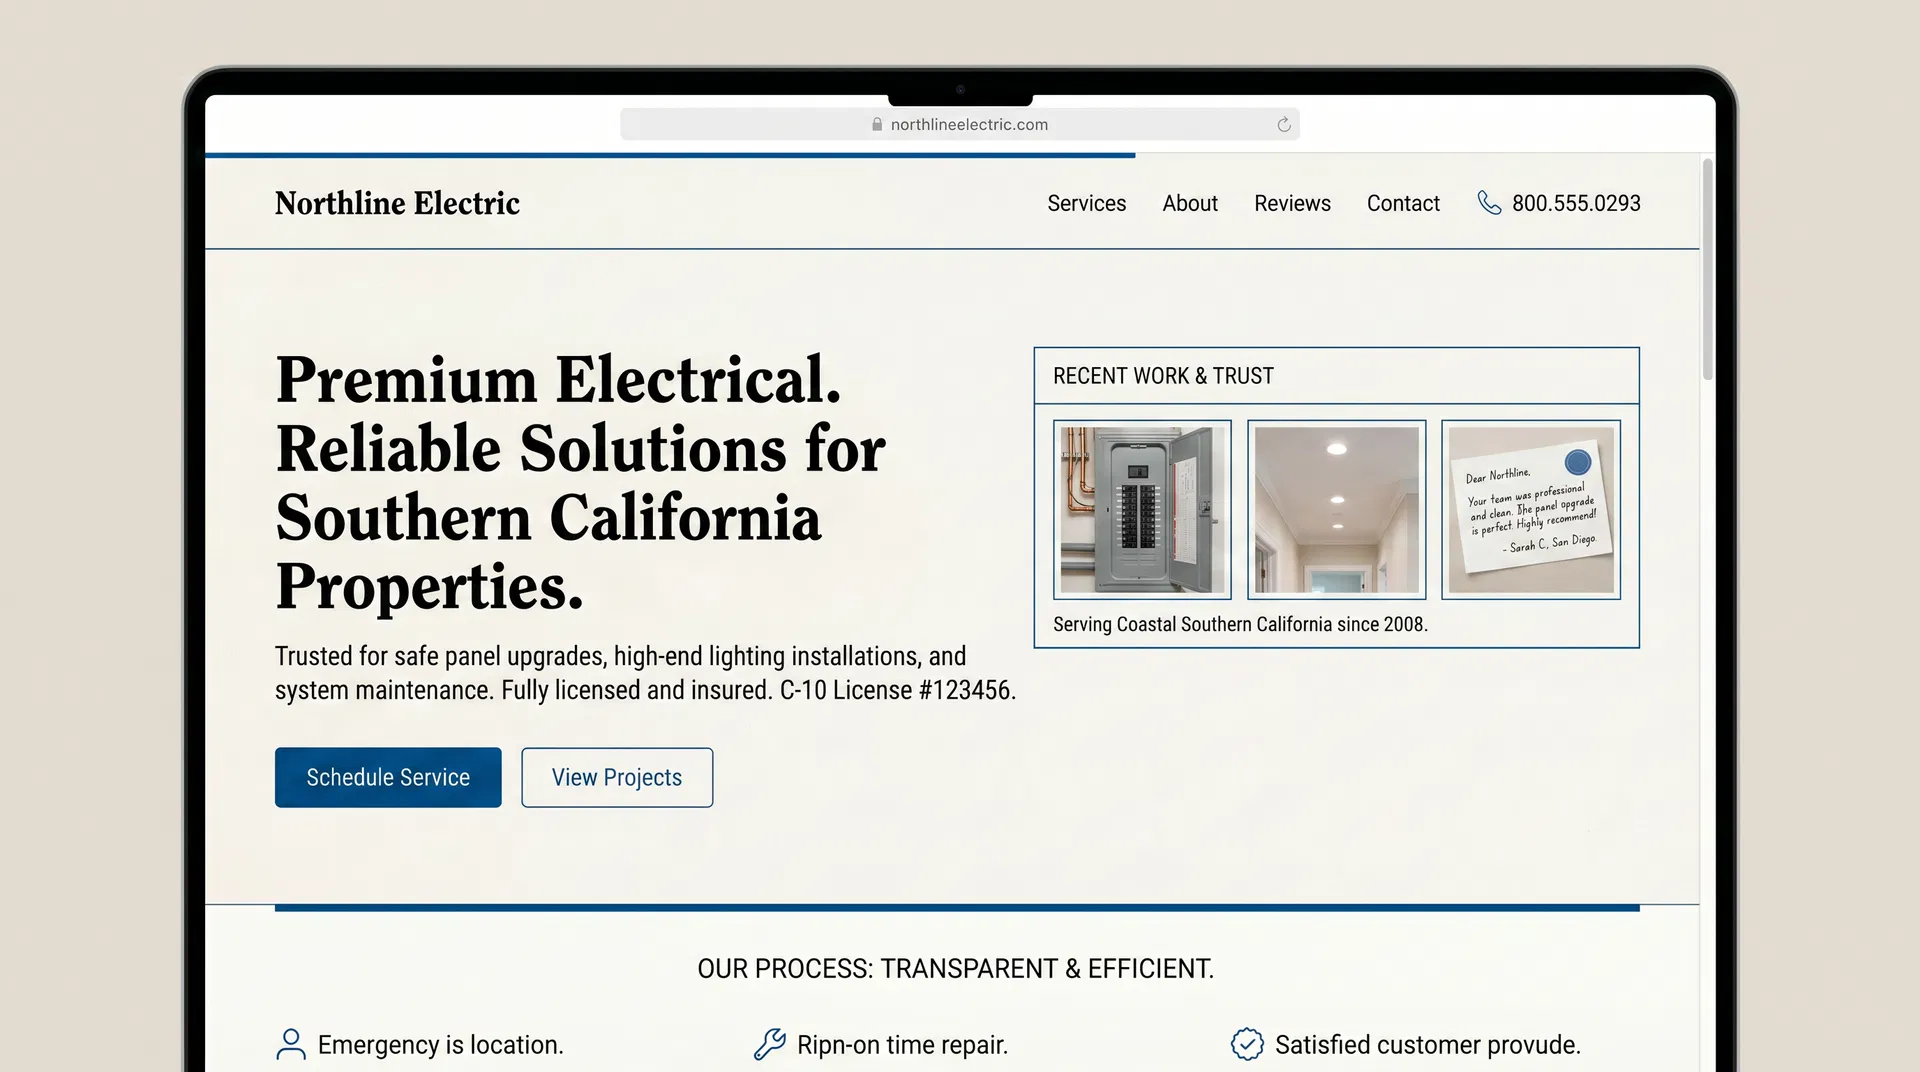Select the person icon for emergency service
This screenshot has width=1920, height=1072.
pos(290,1044)
